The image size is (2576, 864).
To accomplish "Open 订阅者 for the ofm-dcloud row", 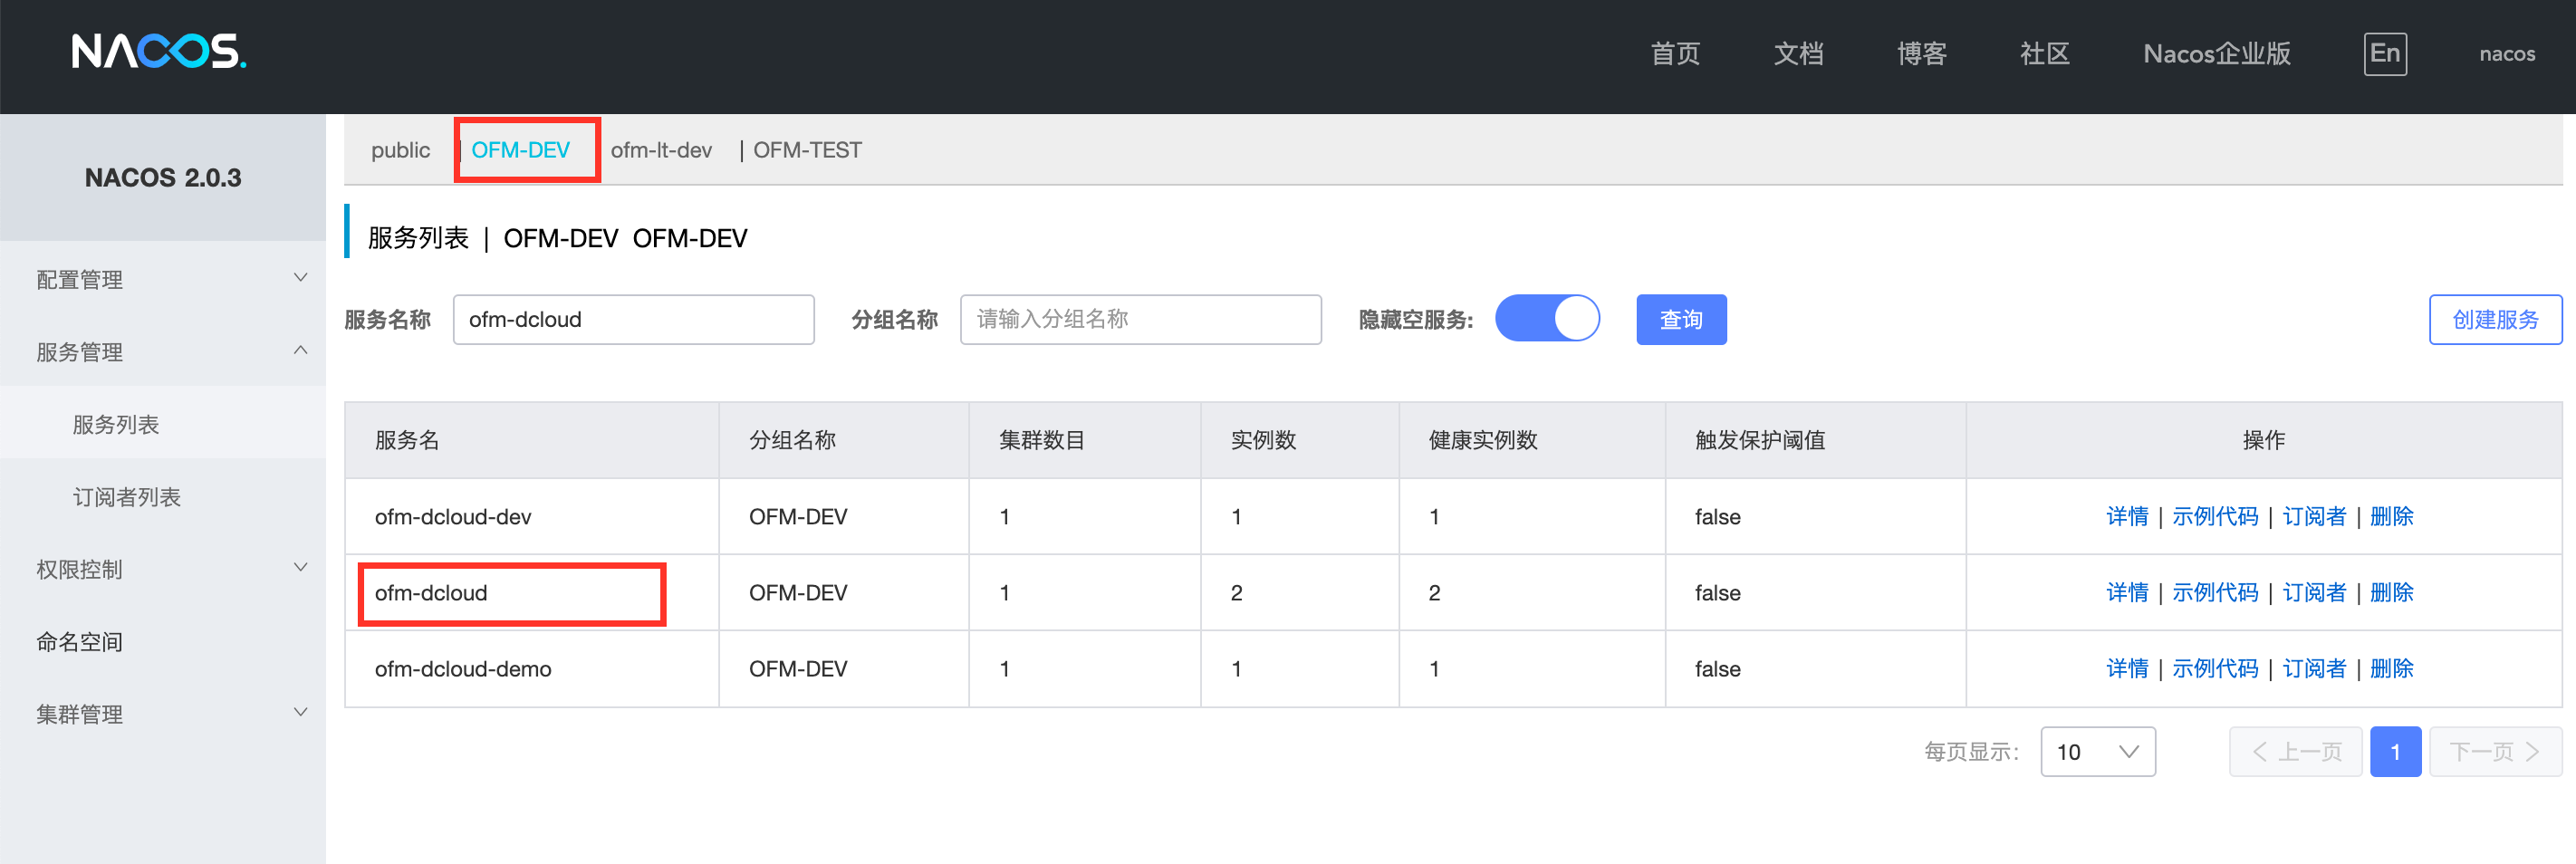I will [2314, 592].
